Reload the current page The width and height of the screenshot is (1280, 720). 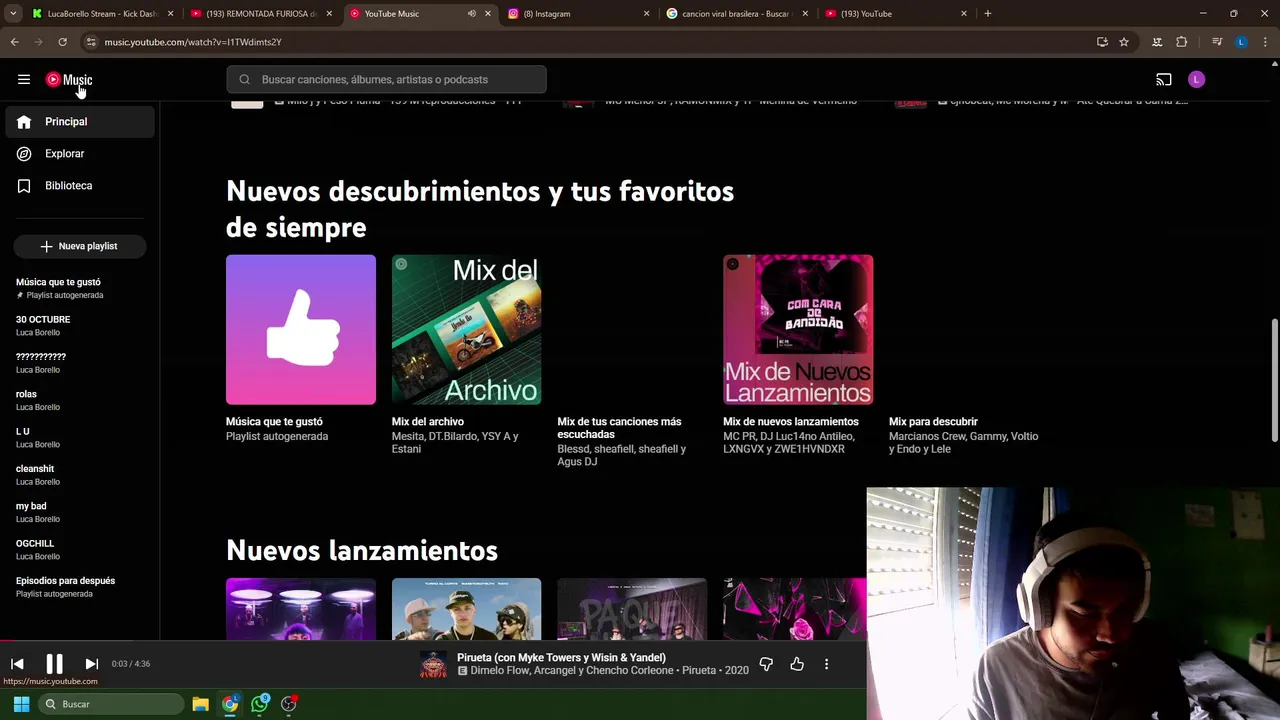click(x=62, y=42)
